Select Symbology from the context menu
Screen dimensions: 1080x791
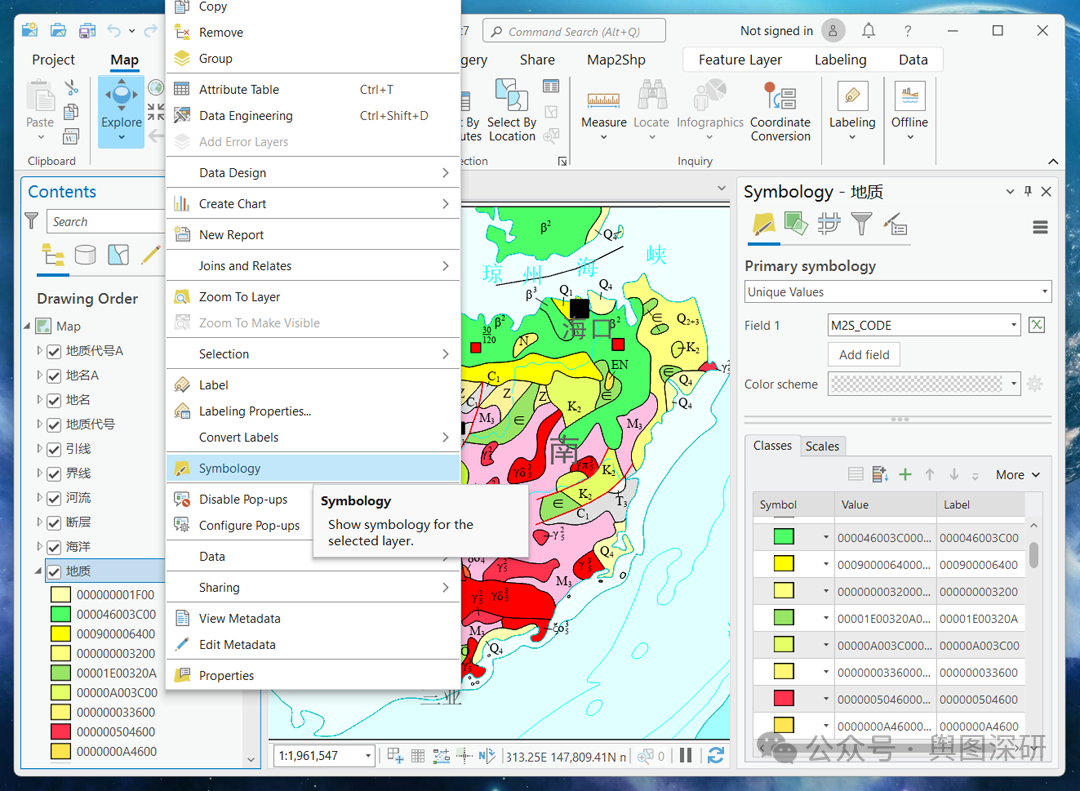click(230, 468)
